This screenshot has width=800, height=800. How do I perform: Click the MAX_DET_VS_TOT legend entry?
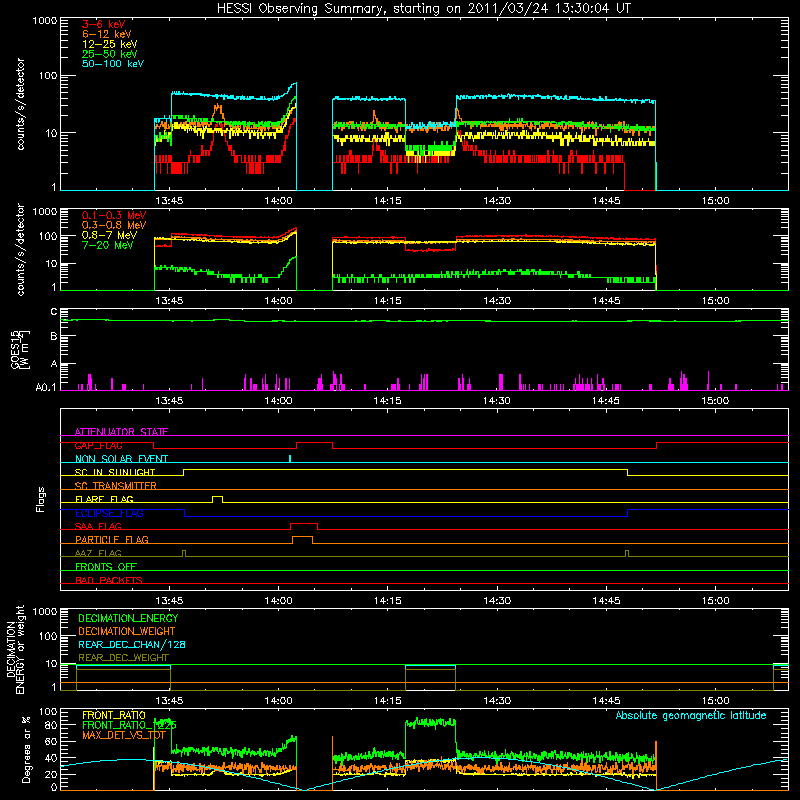click(x=123, y=735)
